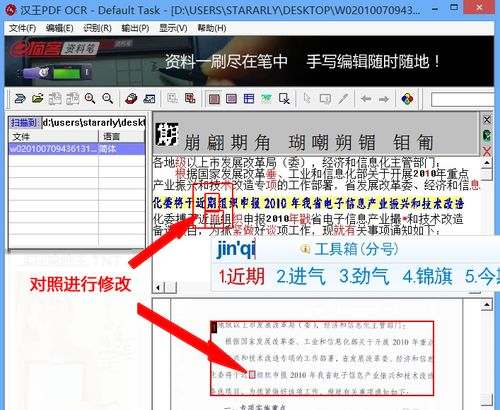Choose candidate character 崩
Image resolution: width=500 pixels, height=410 pixels.
(x=192, y=143)
